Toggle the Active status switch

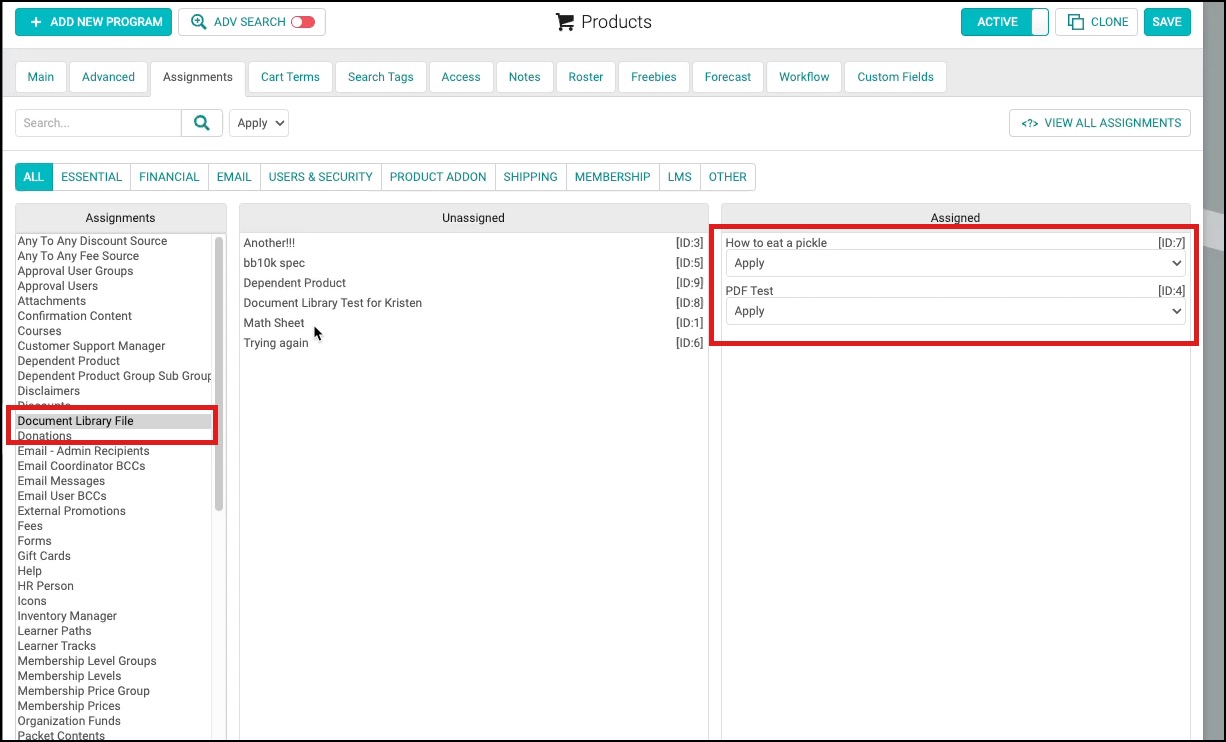1004,22
